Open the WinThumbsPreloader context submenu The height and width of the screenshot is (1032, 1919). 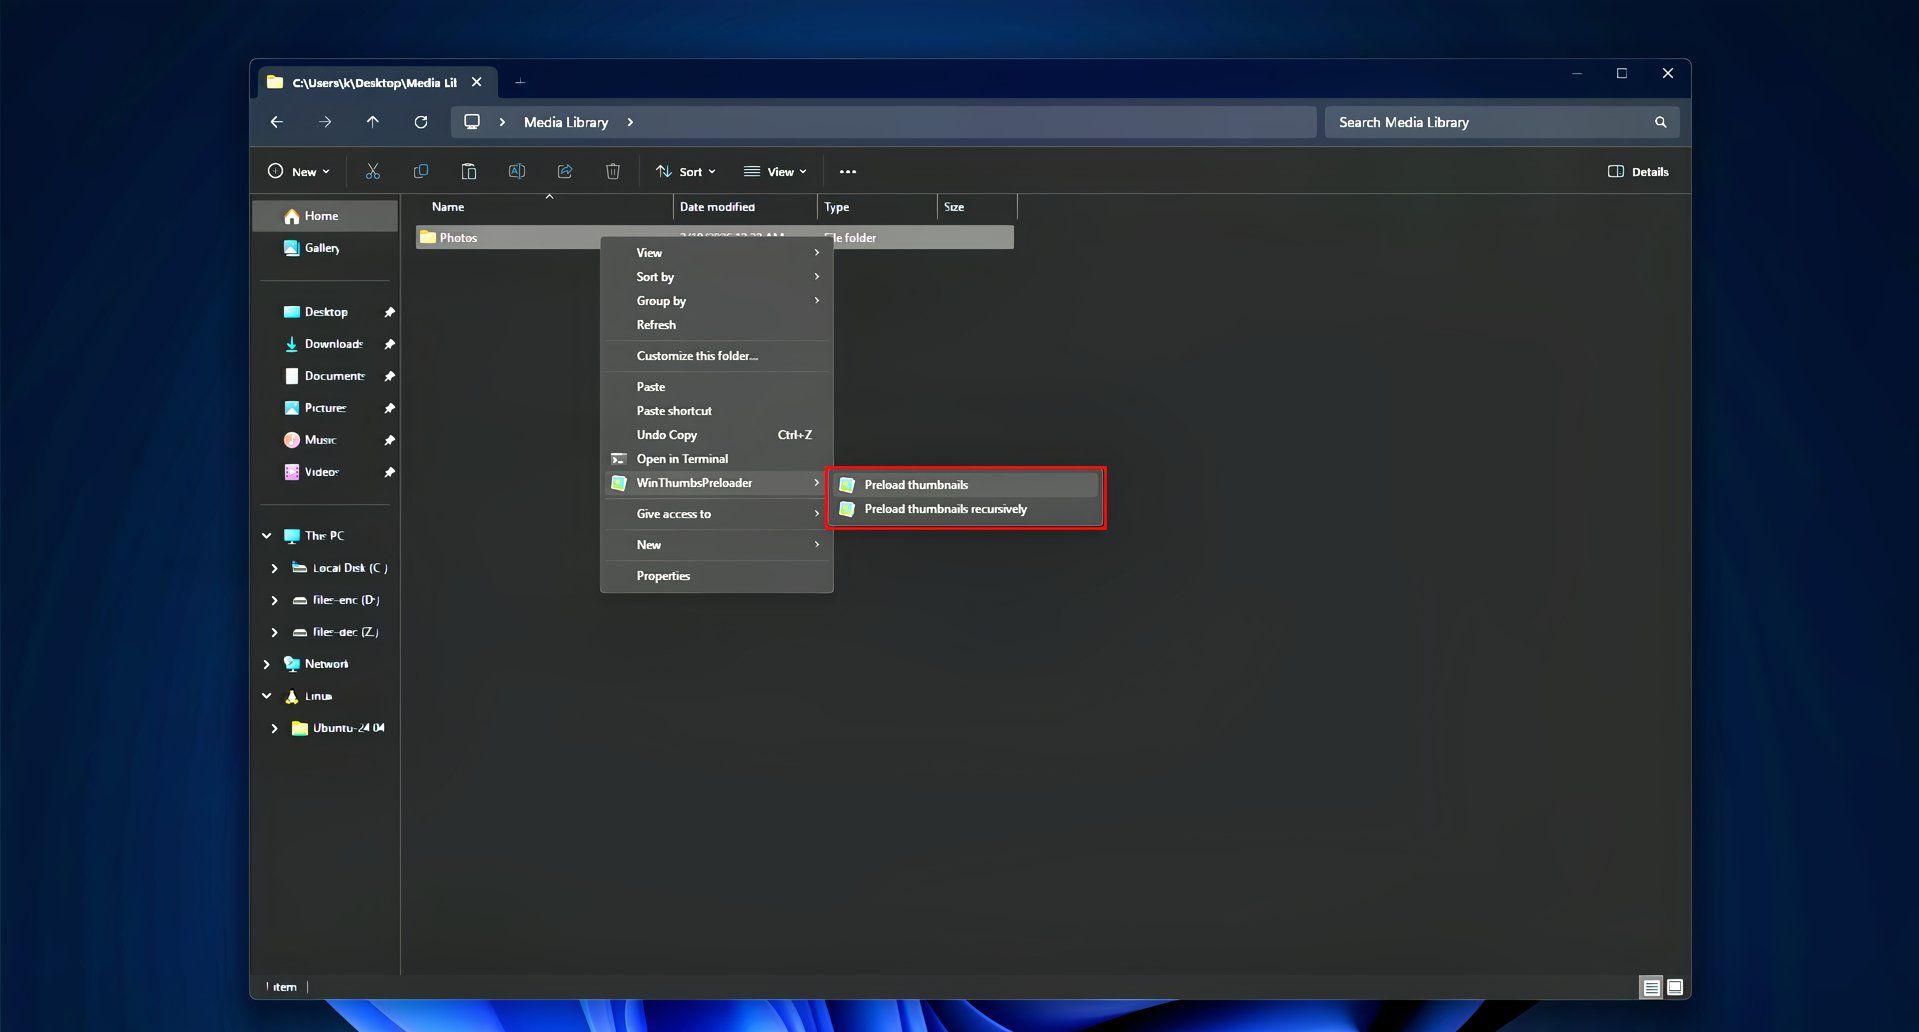tap(717, 483)
